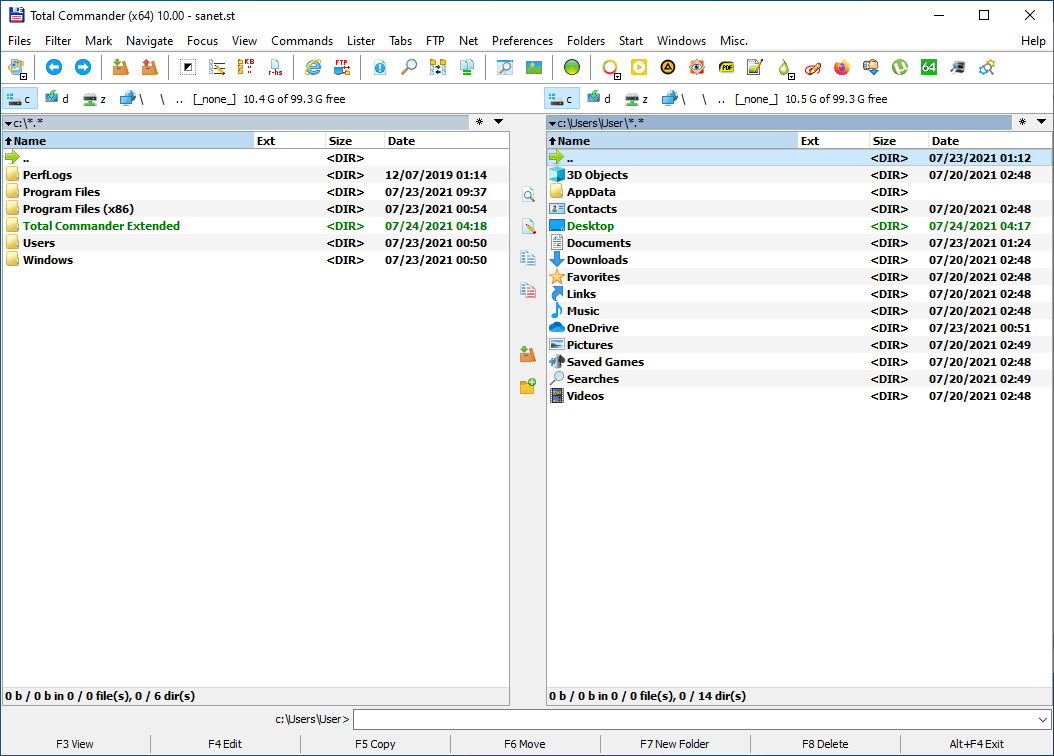Open dropdown arrow on red-yellow circle icon
The image size is (1054, 756).
[x=617, y=76]
